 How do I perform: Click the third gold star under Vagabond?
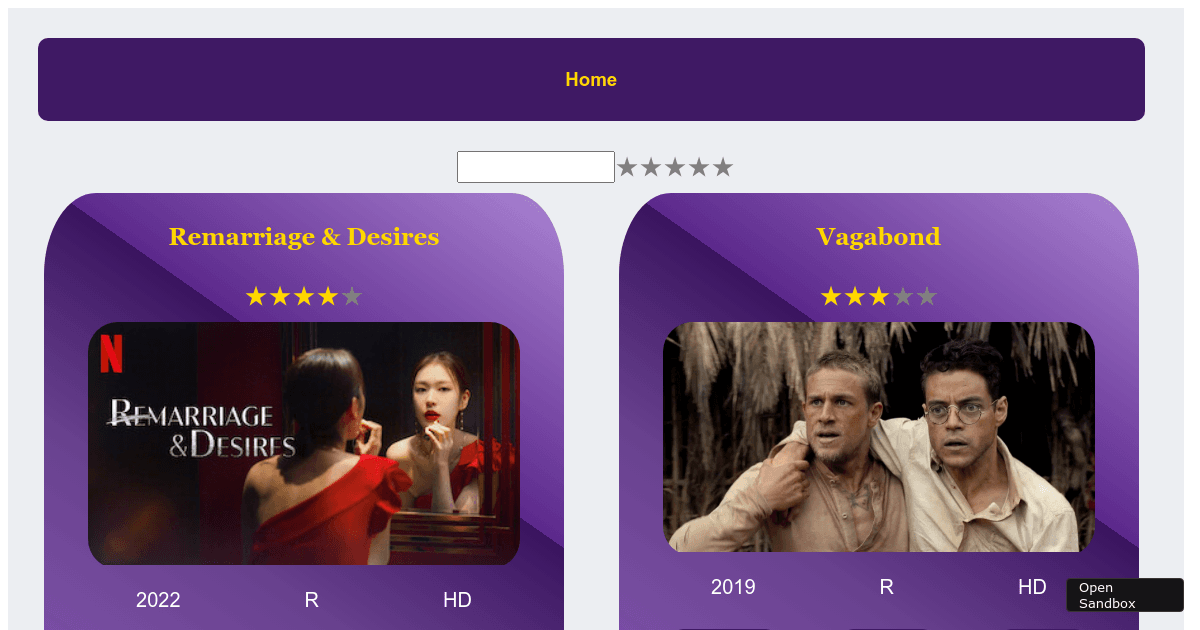pyautogui.click(x=879, y=297)
